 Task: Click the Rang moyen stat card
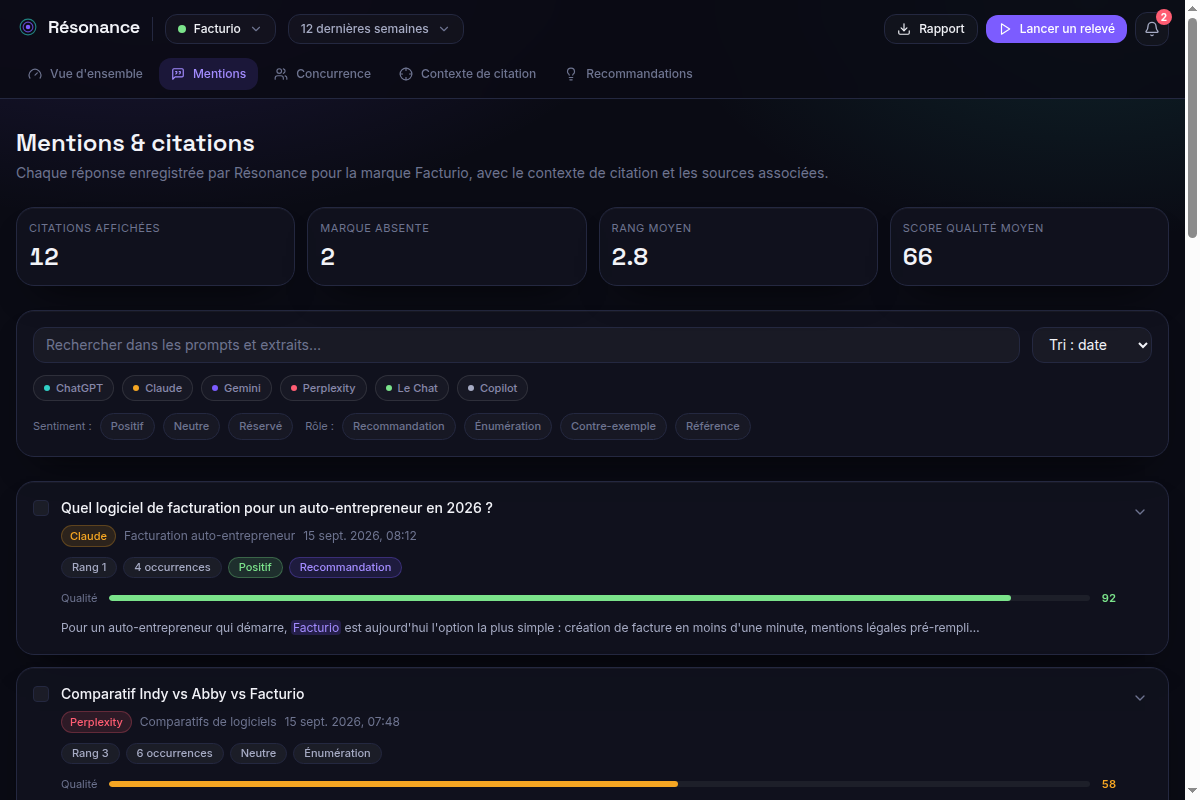point(738,247)
